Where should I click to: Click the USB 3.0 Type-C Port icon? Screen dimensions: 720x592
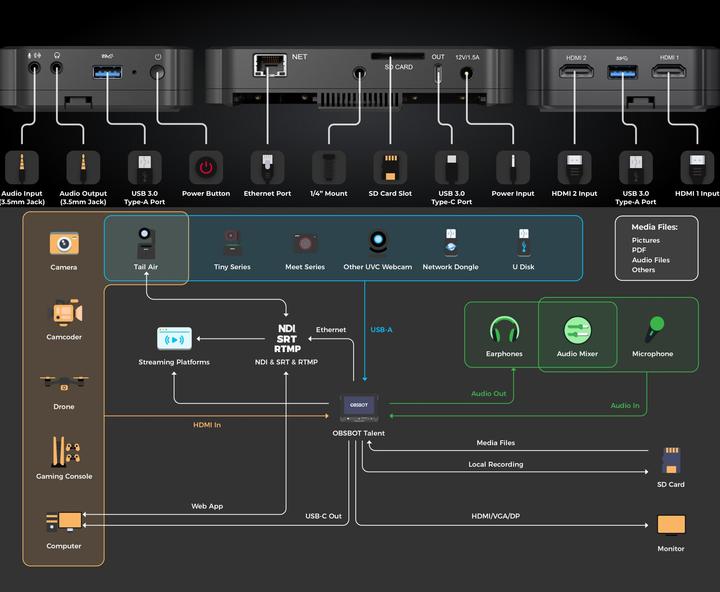pos(451,168)
